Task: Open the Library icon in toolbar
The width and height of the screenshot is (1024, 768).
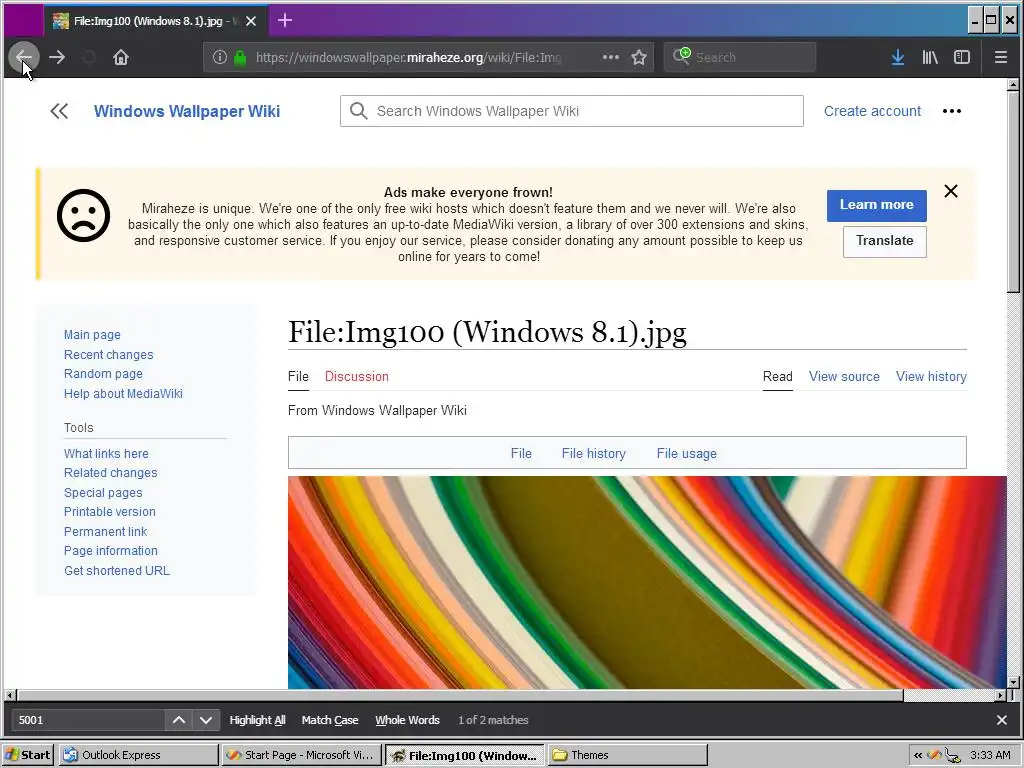Action: click(930, 57)
